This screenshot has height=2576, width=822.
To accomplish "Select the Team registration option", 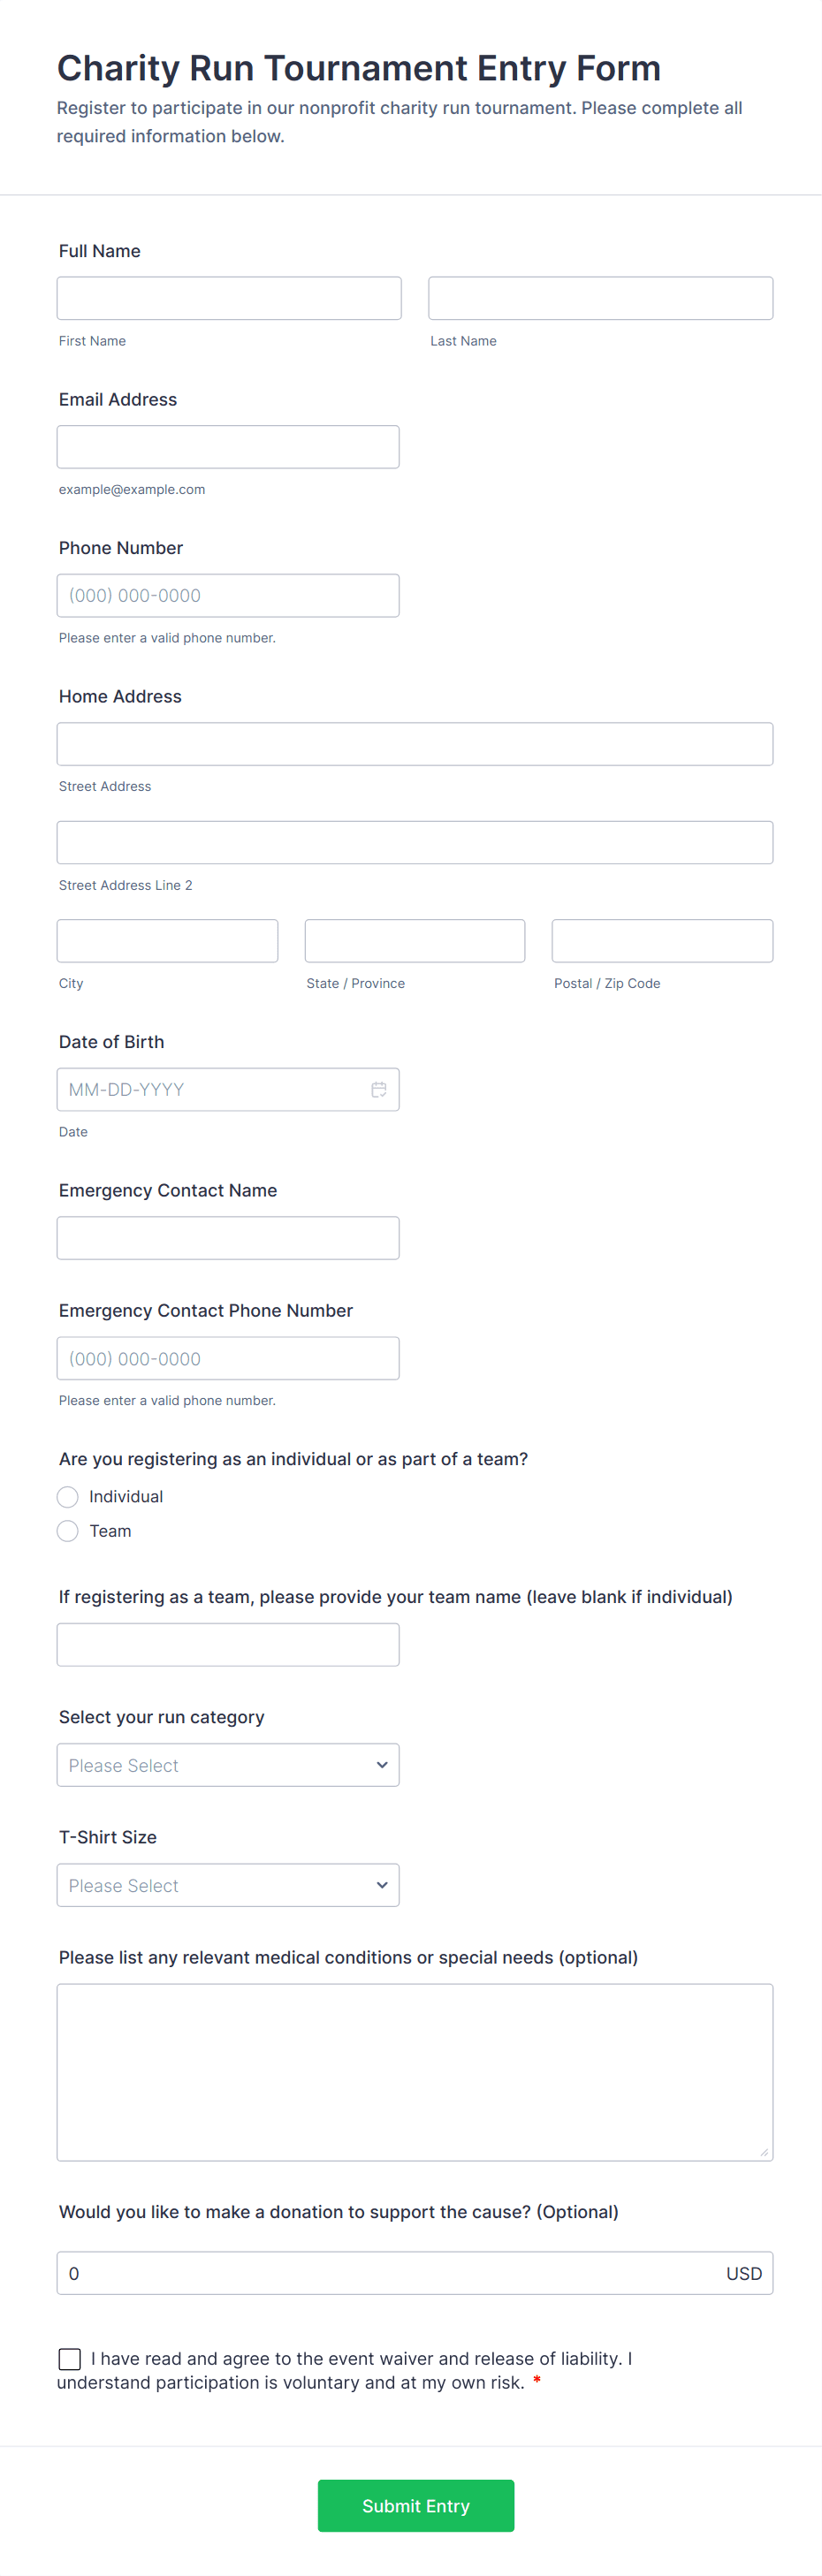I will 67,1530.
